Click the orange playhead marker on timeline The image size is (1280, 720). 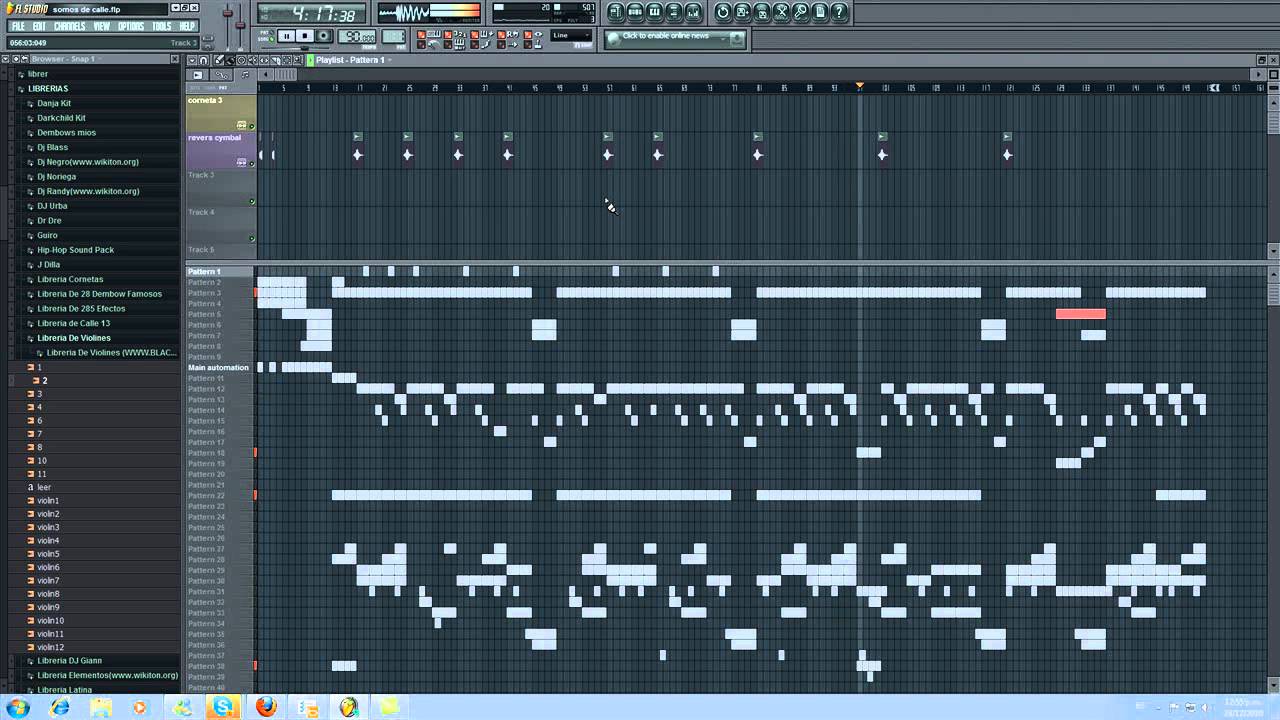coord(859,87)
